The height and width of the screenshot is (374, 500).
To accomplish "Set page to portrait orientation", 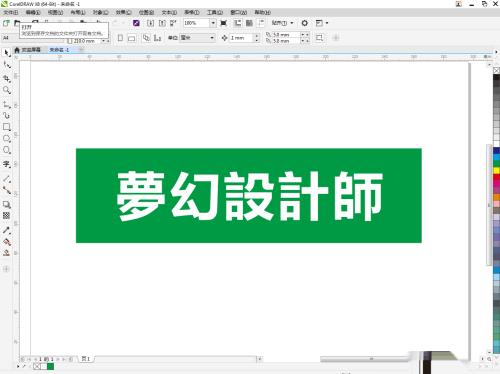I will tap(120, 38).
